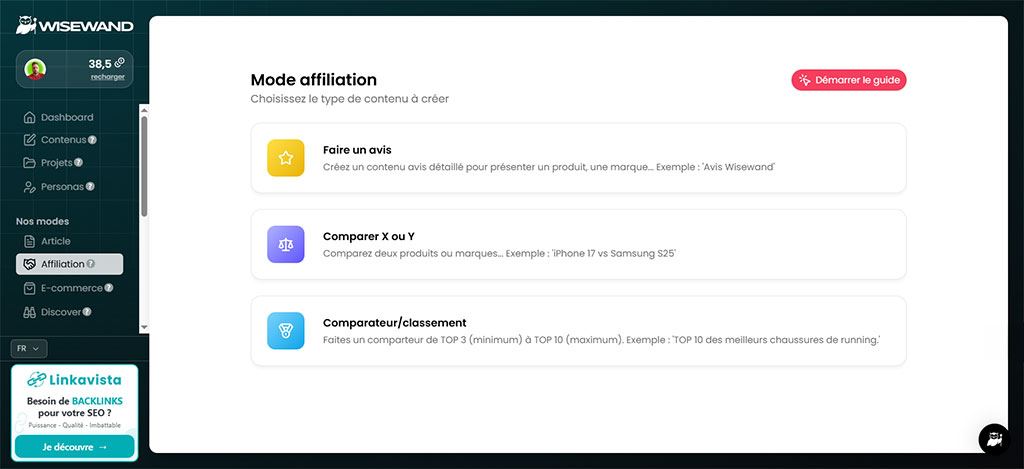The width and height of the screenshot is (1024, 469).
Task: Click the credits coin icon beside 38,5
Action: (120, 63)
